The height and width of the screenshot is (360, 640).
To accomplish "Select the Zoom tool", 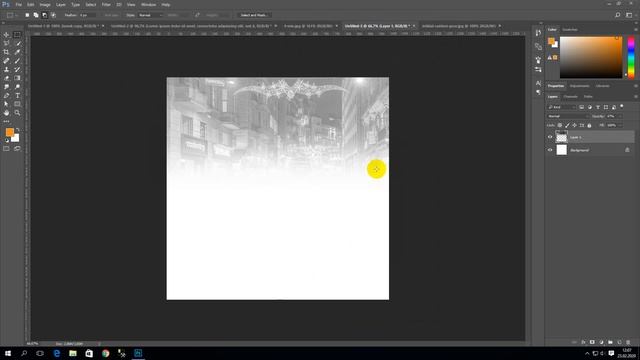I will 17,113.
